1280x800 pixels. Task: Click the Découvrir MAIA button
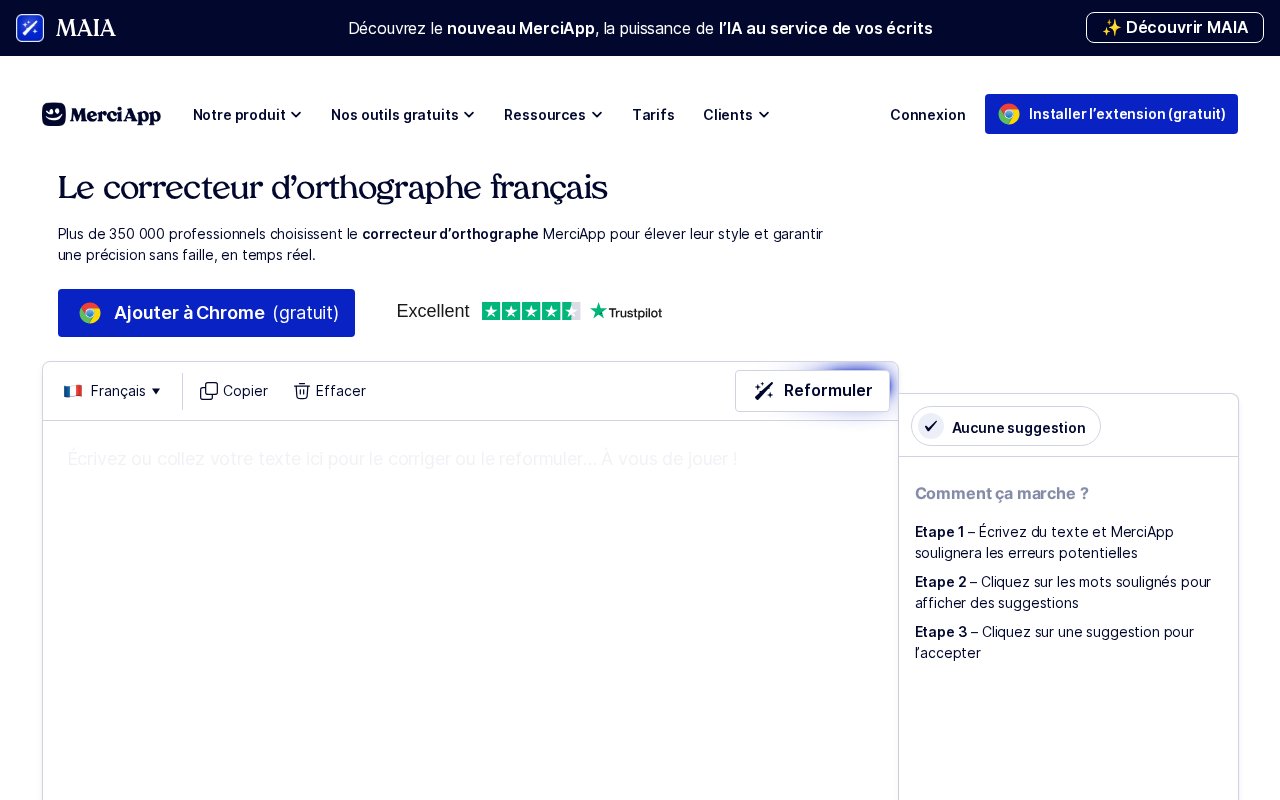click(x=1175, y=28)
